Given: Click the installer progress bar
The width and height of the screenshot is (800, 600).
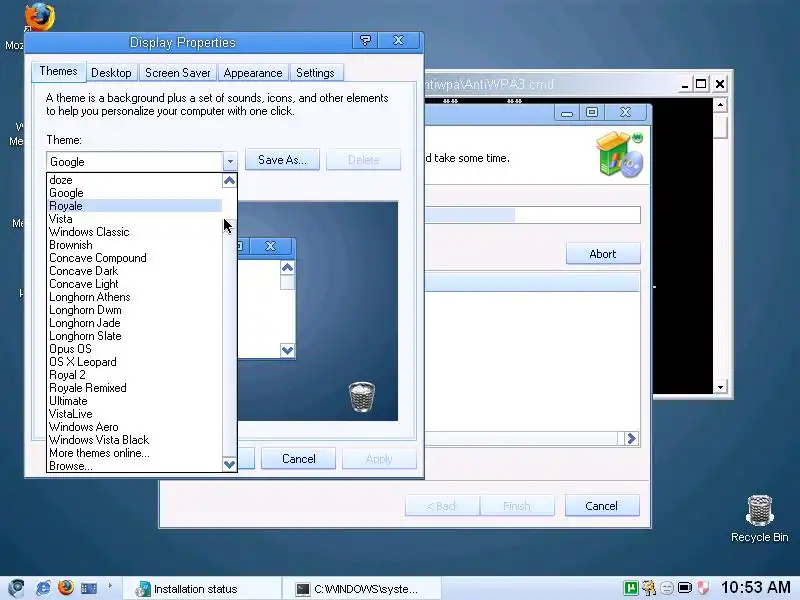Looking at the screenshot, I should click(533, 215).
